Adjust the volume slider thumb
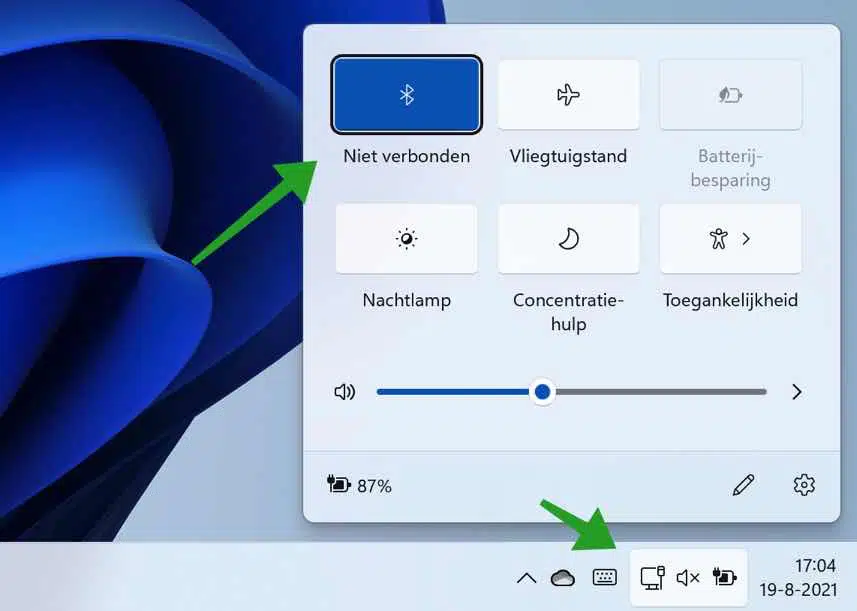The width and height of the screenshot is (857, 611). pos(542,392)
